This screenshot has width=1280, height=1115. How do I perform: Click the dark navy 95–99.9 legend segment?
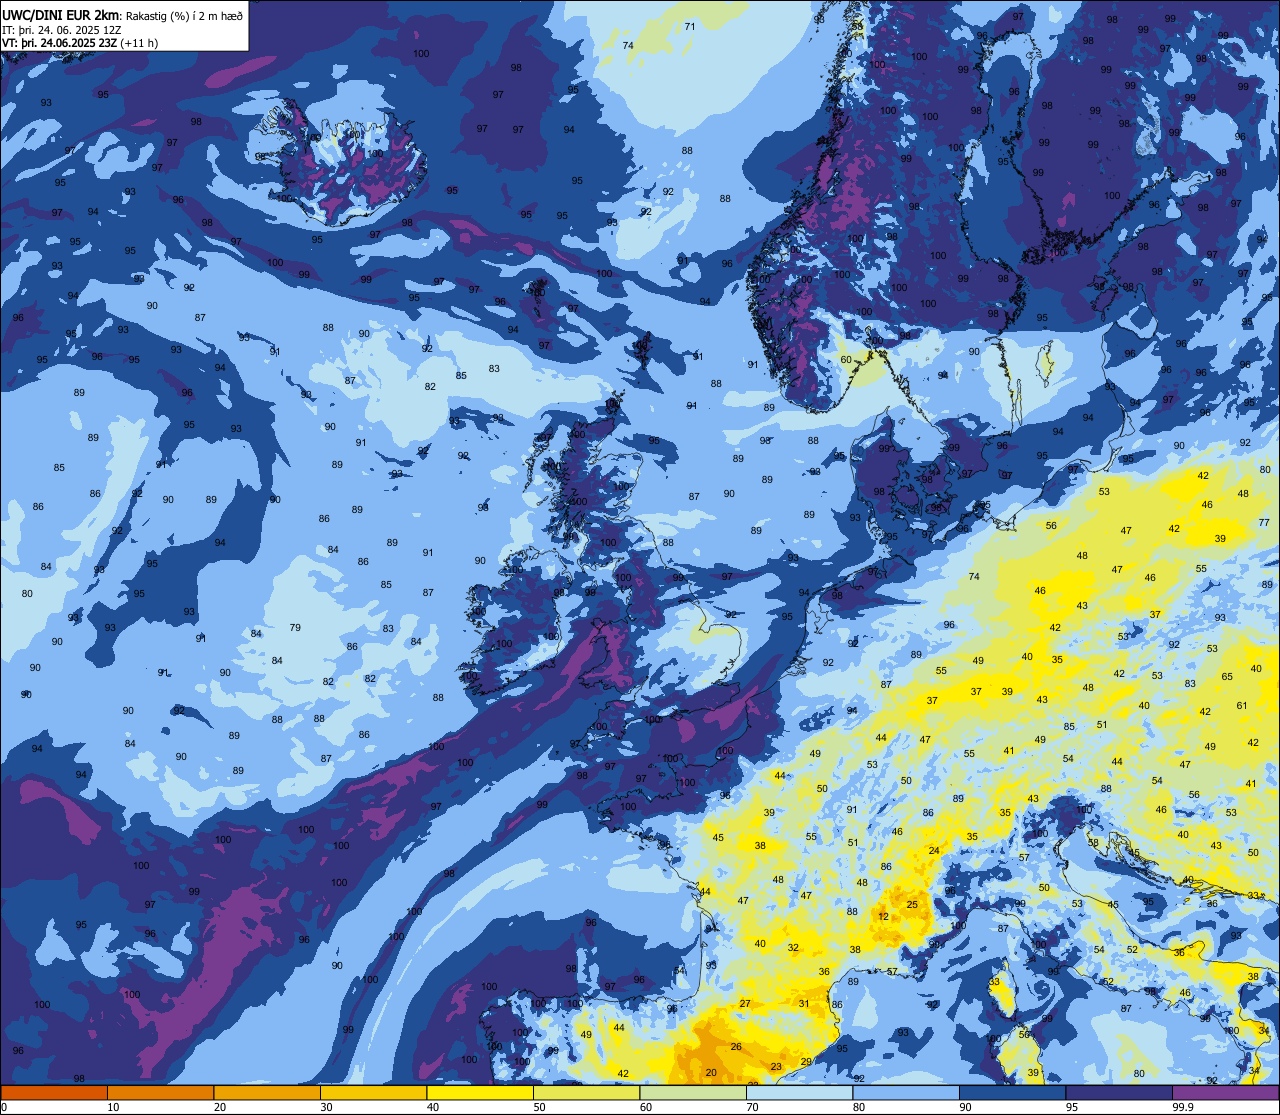pyautogui.click(x=1119, y=1092)
